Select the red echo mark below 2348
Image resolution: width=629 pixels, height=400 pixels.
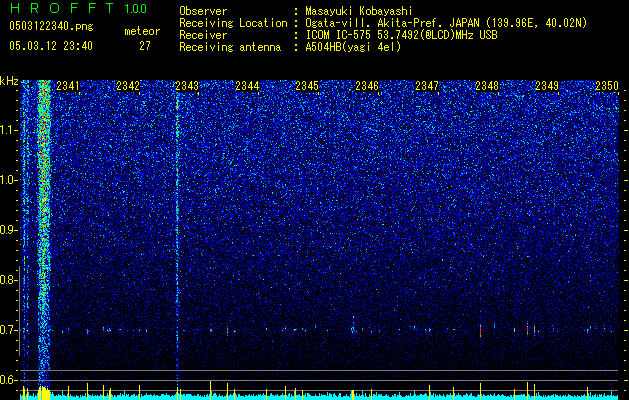pyautogui.click(x=480, y=330)
